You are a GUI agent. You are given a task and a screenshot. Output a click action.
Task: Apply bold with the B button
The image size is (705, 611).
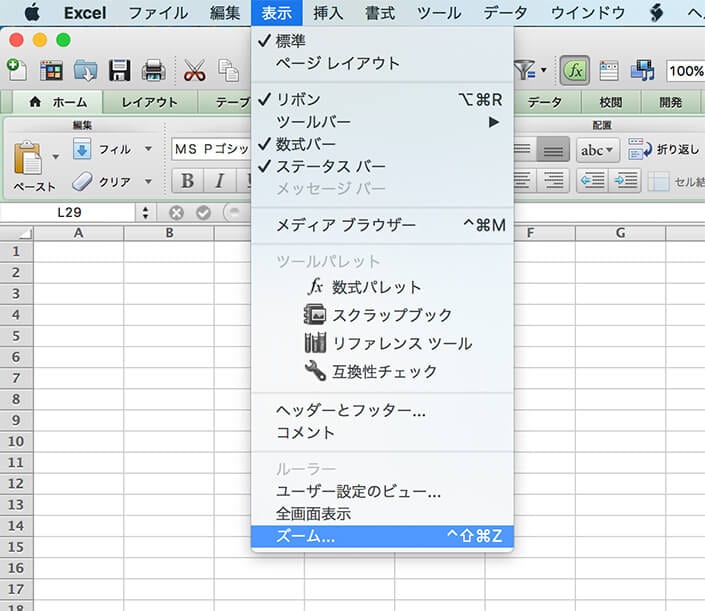click(x=187, y=181)
